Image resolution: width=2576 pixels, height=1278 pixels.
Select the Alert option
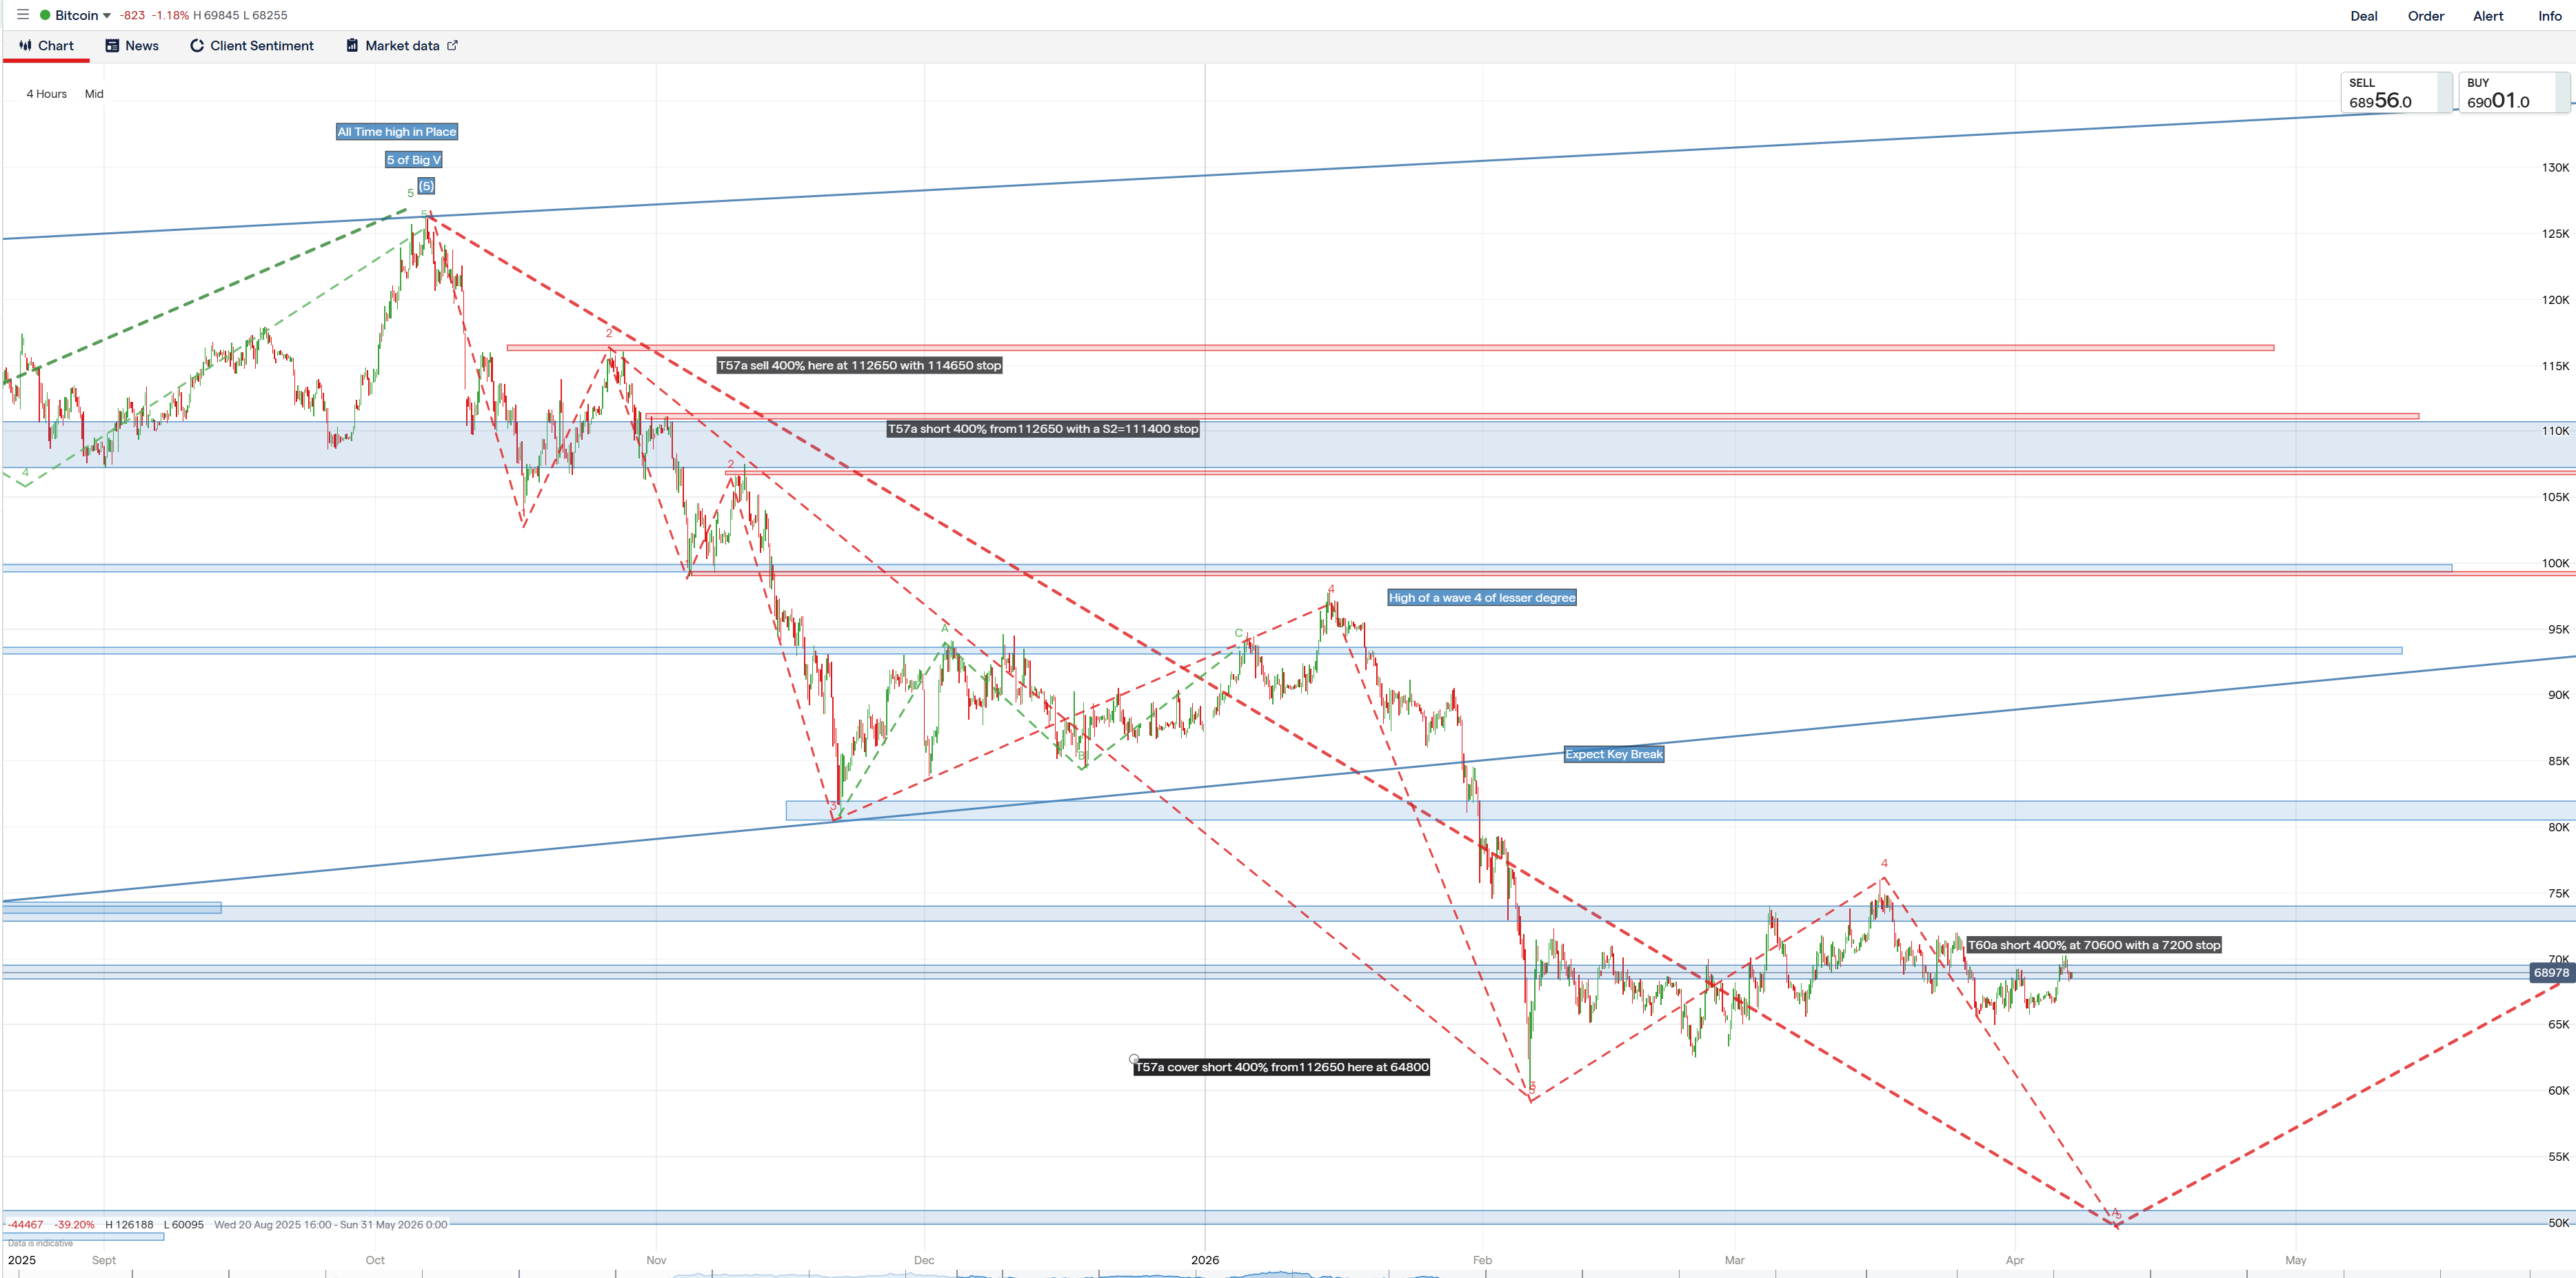[x=2488, y=16]
